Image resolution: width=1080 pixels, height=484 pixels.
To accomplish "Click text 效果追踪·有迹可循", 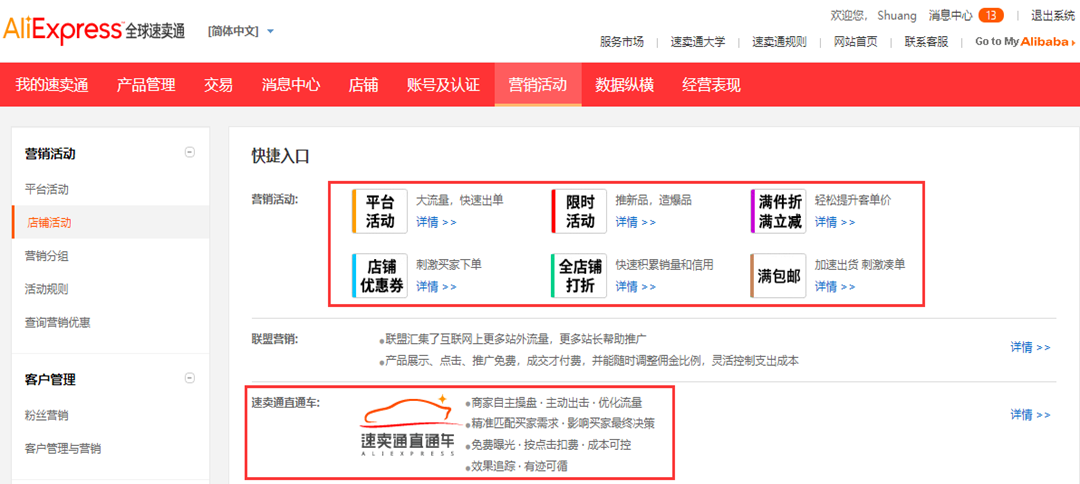I will 517,466.
